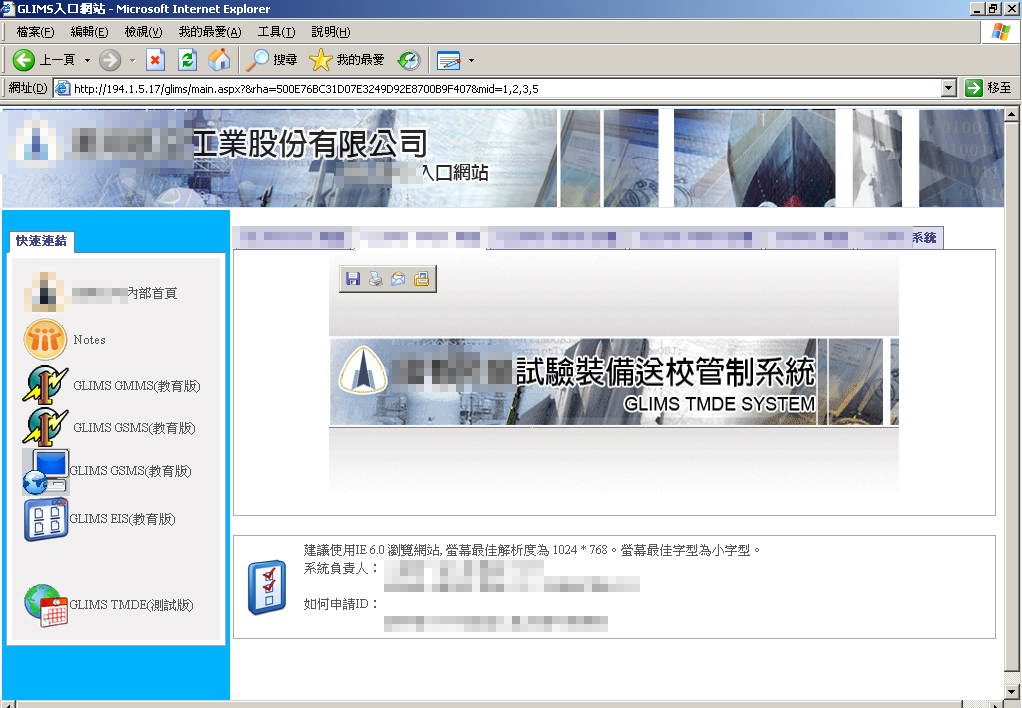Click the envelope mail icon in page toolbar
This screenshot has width=1022, height=708.
[x=398, y=280]
